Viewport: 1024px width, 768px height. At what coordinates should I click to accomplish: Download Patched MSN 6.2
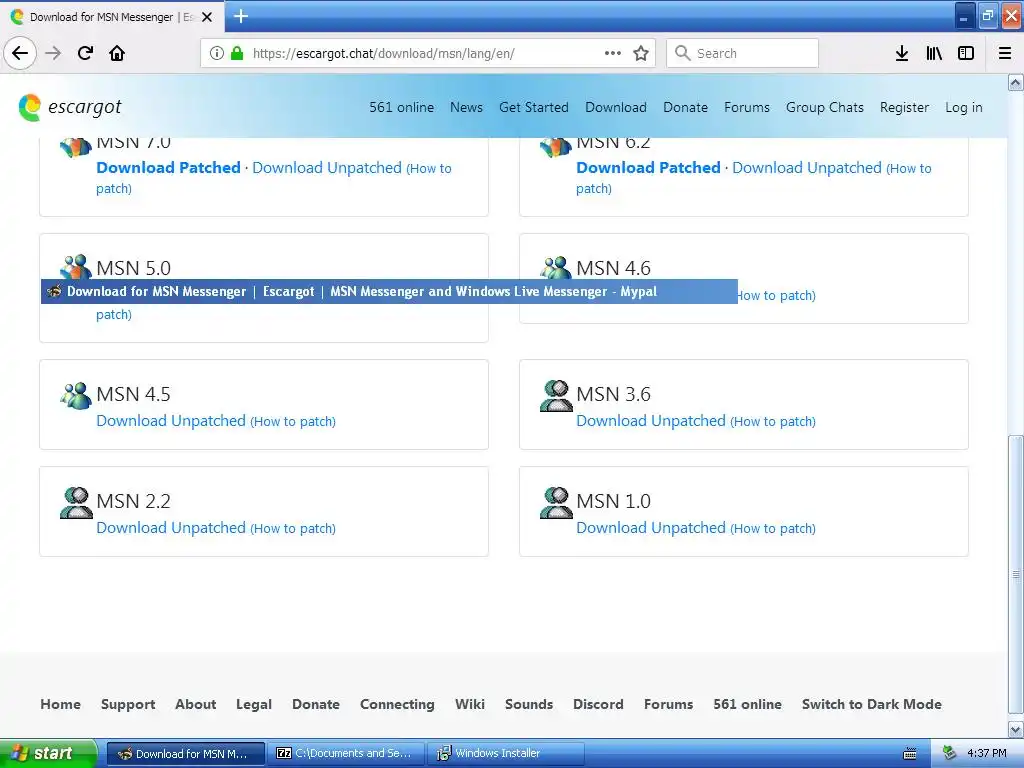coord(648,168)
